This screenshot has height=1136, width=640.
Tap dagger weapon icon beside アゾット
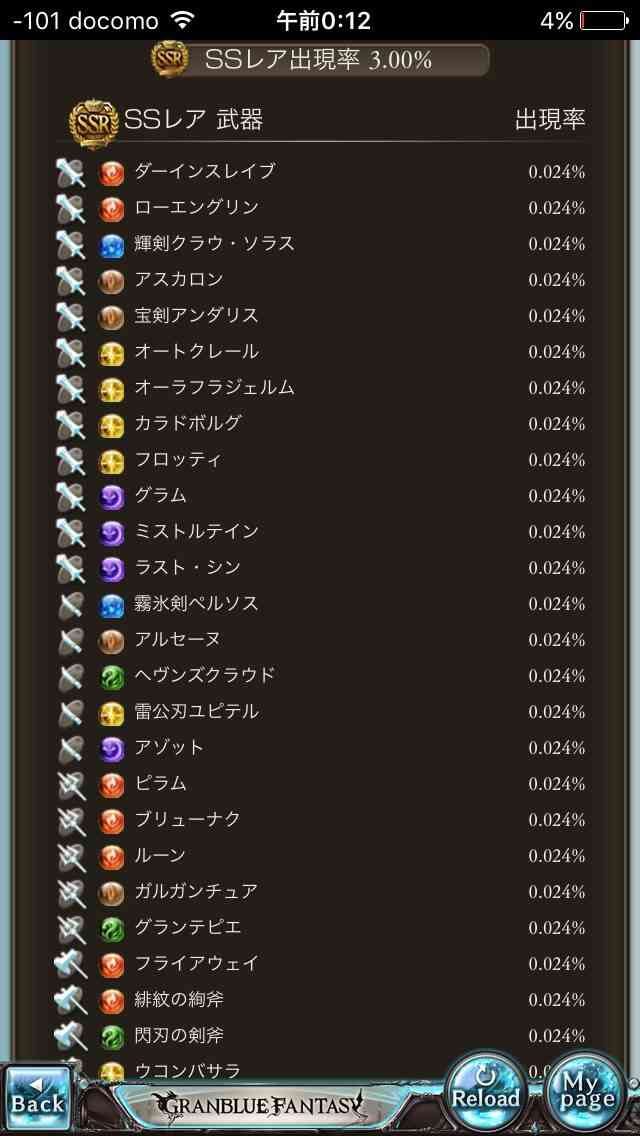click(x=71, y=748)
